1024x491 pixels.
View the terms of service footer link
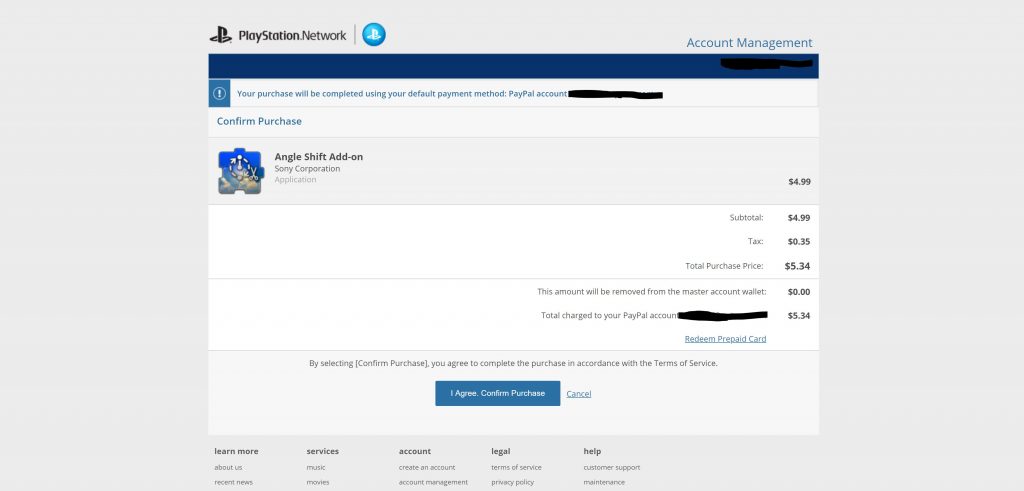516,467
